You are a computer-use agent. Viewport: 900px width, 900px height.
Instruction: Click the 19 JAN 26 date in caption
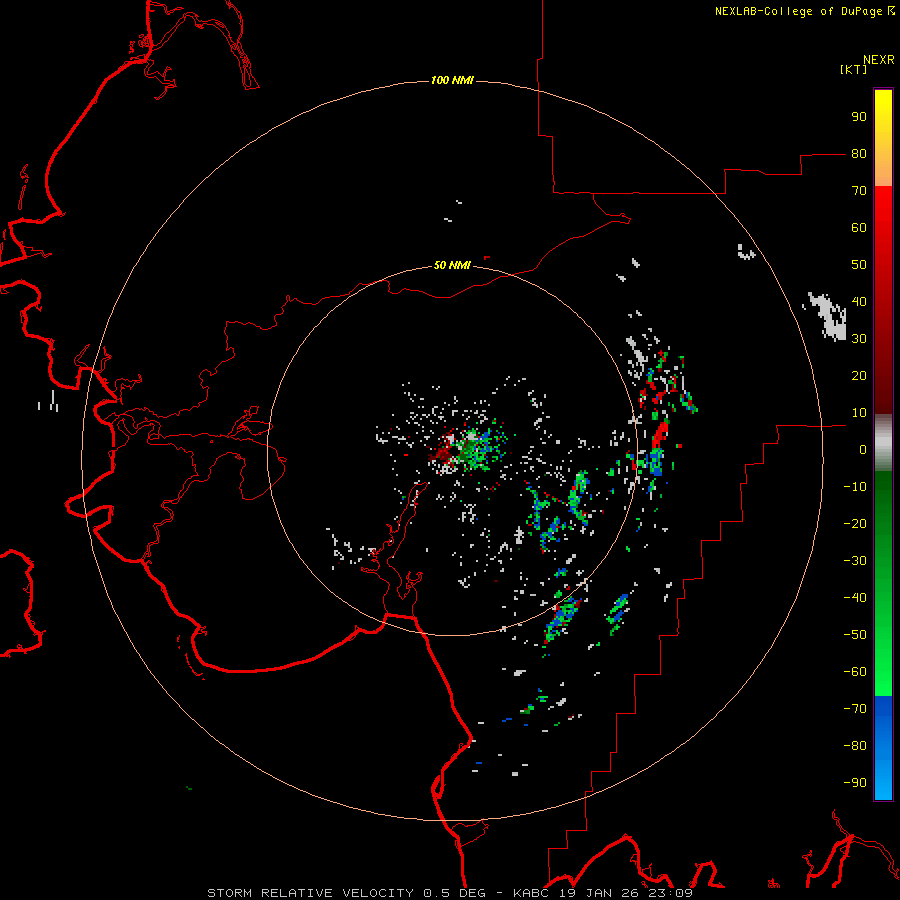(x=600, y=893)
